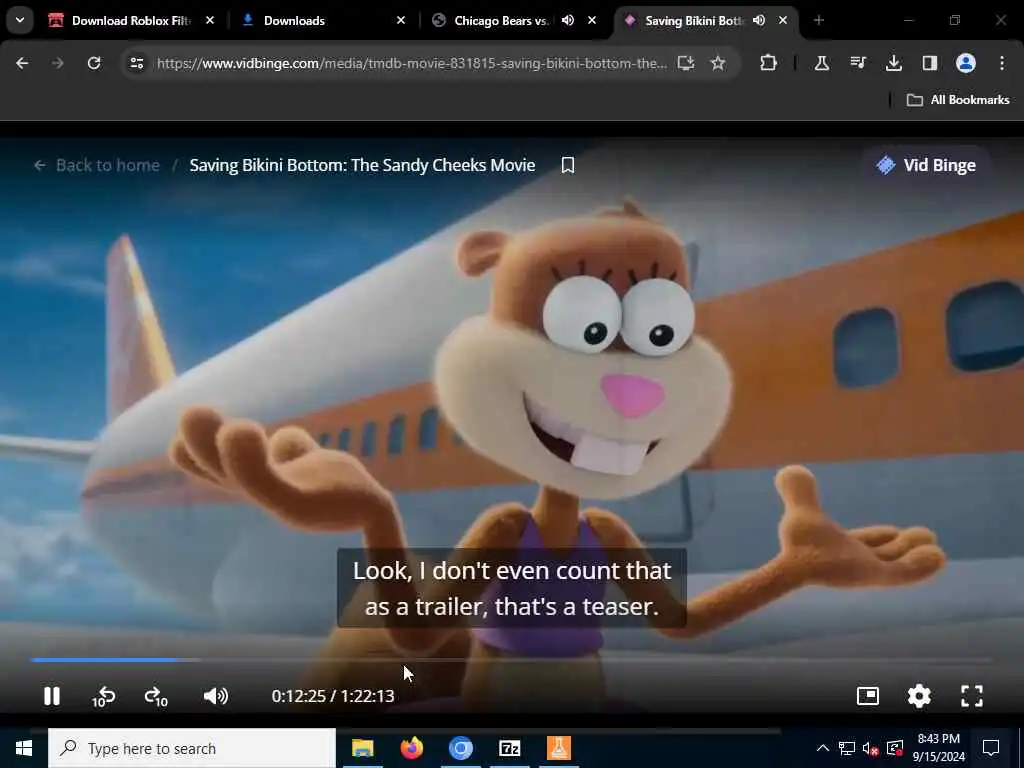Screen dimensions: 1024x768
Task: Reload the current page
Action: coord(94,63)
